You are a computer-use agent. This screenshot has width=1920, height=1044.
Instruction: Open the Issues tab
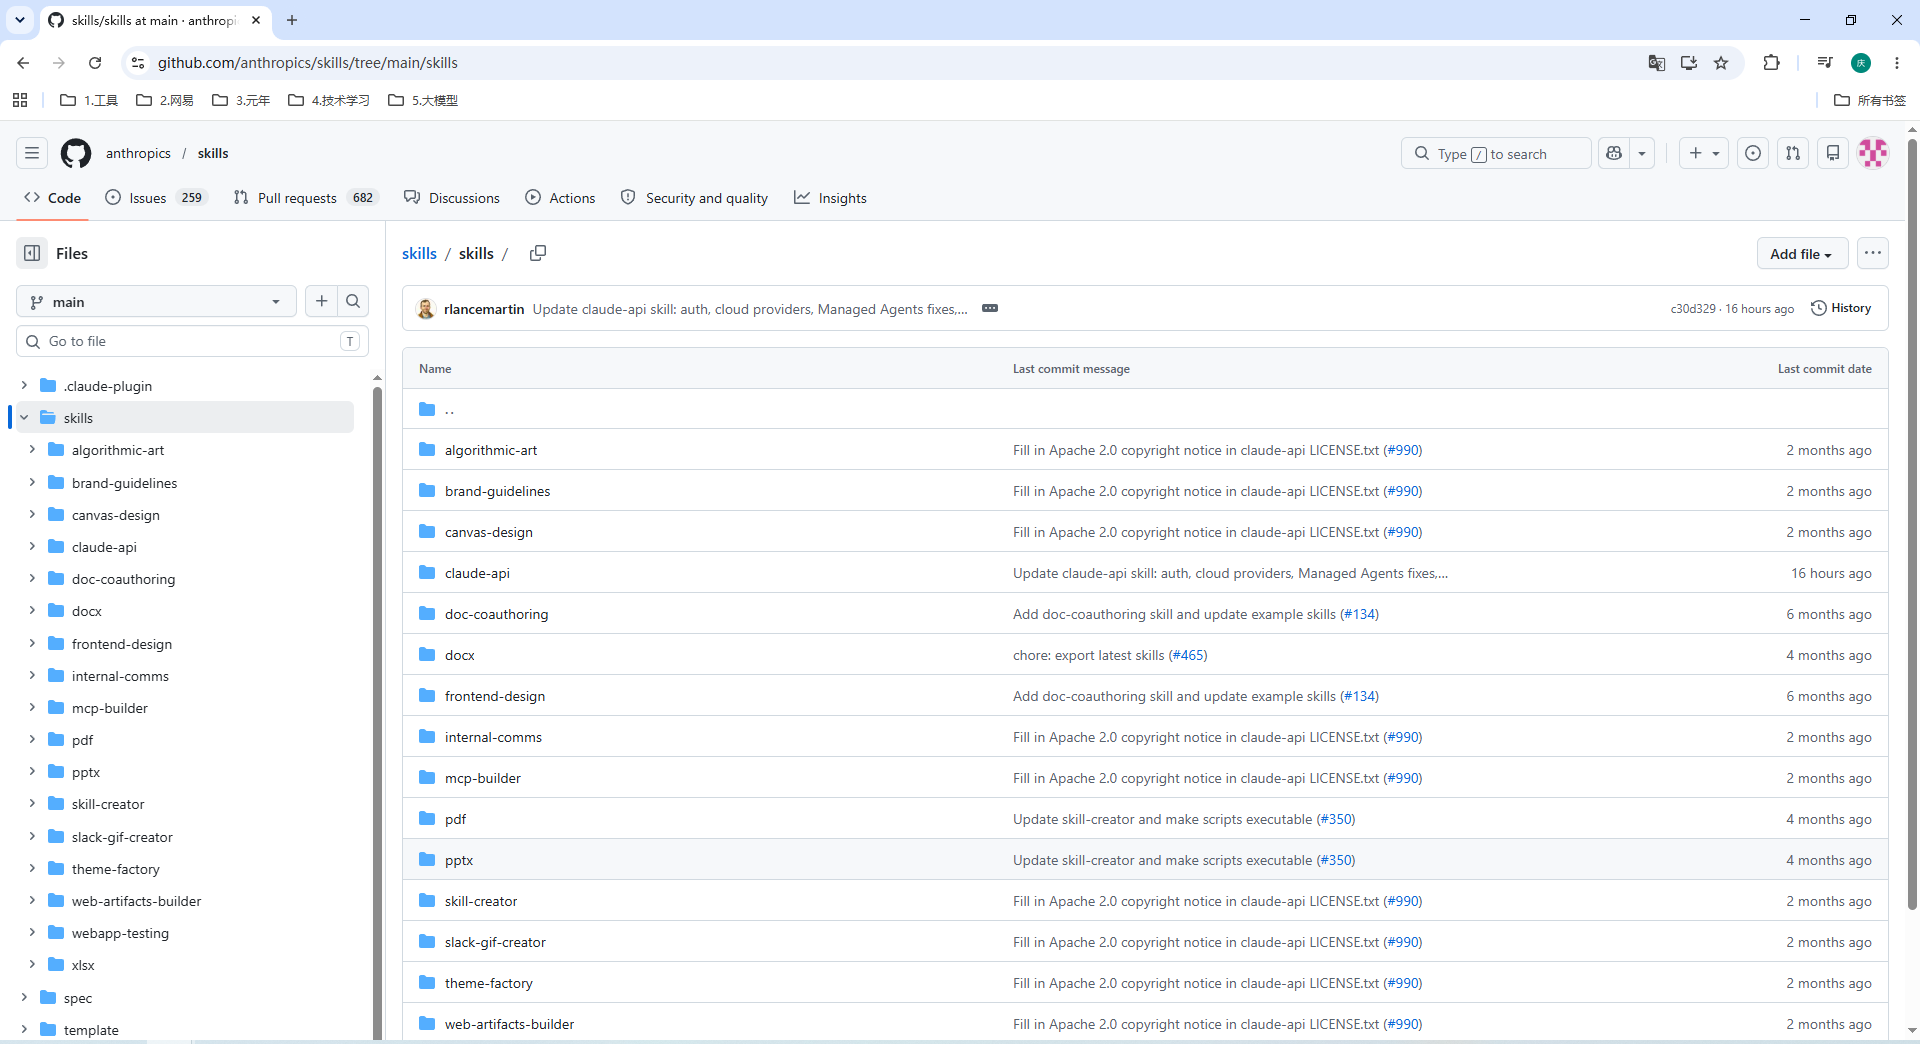(156, 198)
